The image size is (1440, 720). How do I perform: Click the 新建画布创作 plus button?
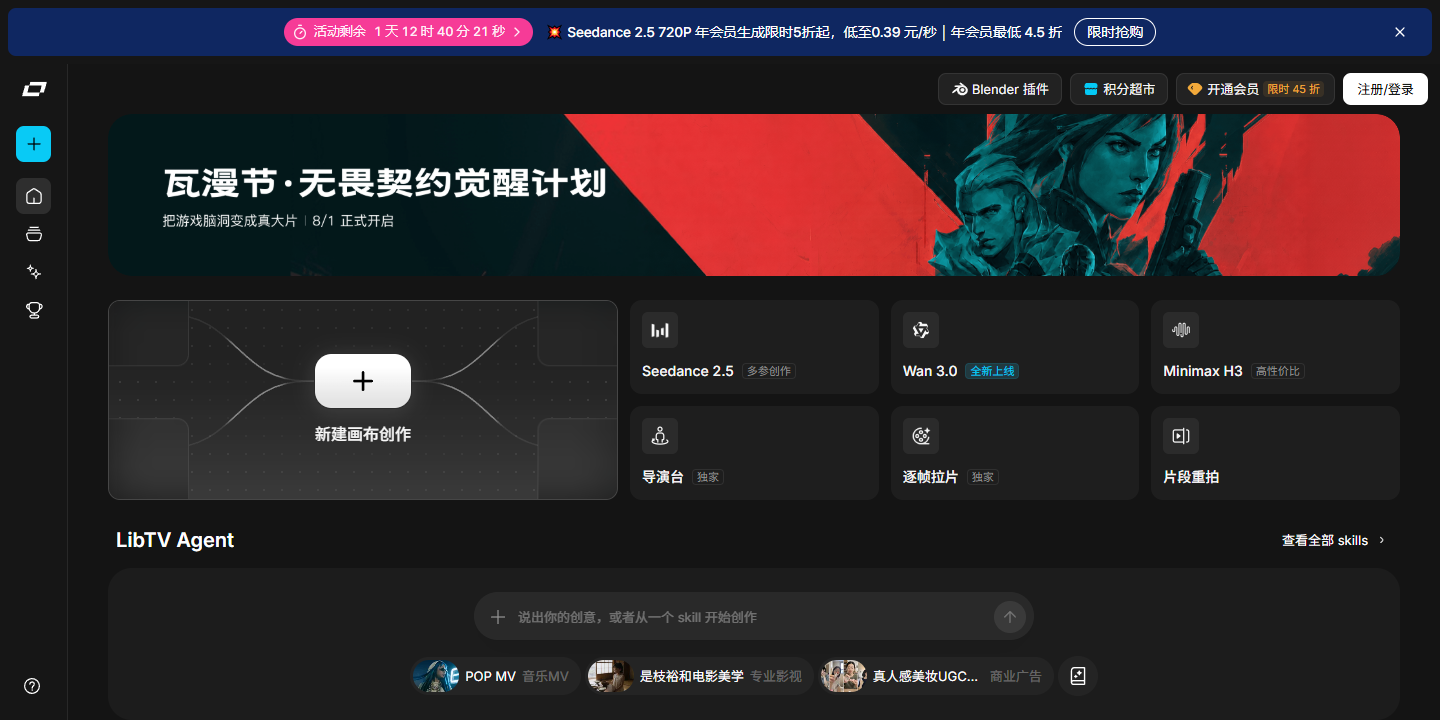(x=363, y=381)
